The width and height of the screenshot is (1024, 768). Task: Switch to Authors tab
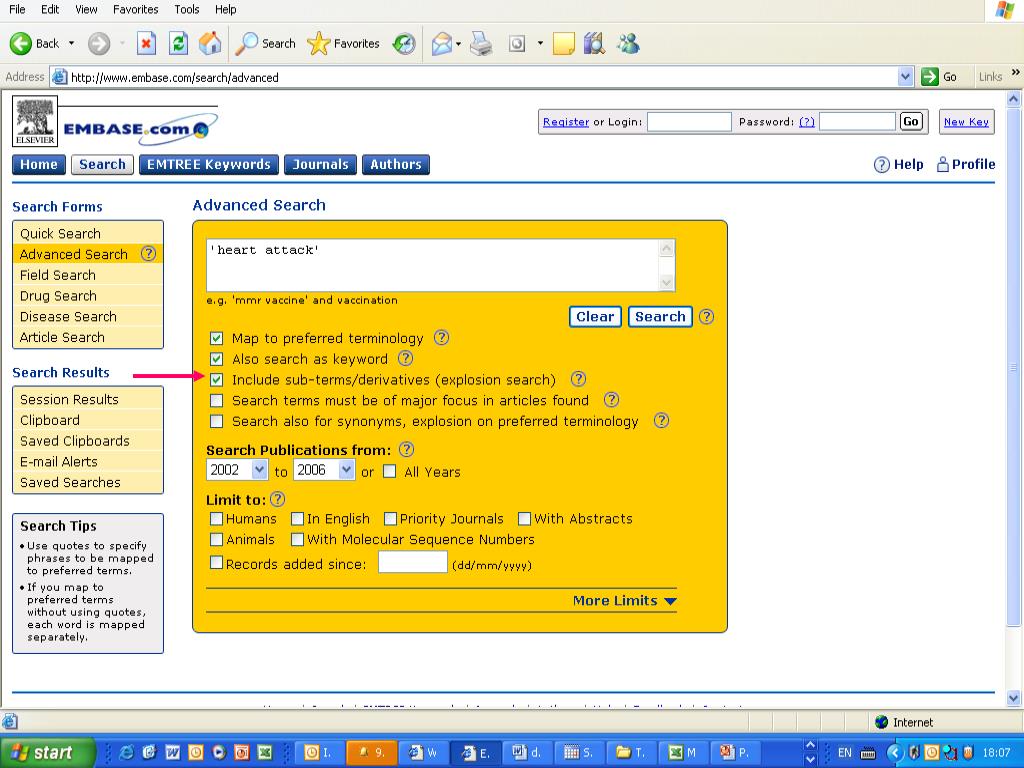[x=396, y=165]
